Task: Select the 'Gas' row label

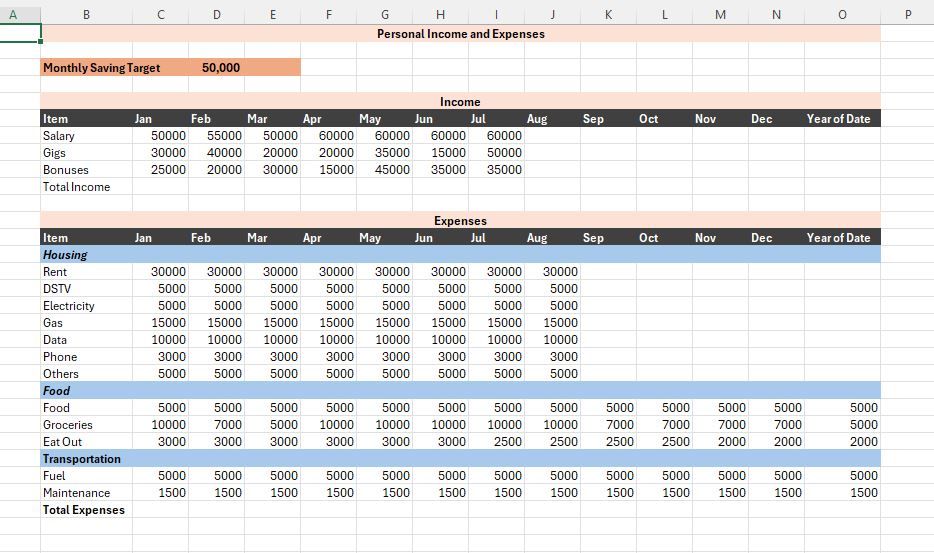Action: (52, 323)
